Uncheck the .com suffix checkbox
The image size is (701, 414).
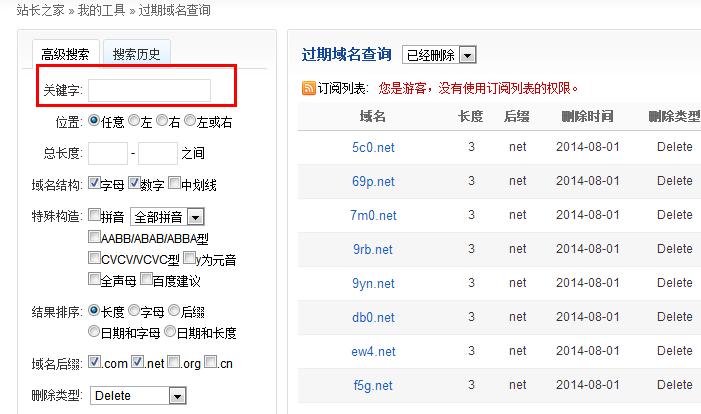(x=94, y=361)
